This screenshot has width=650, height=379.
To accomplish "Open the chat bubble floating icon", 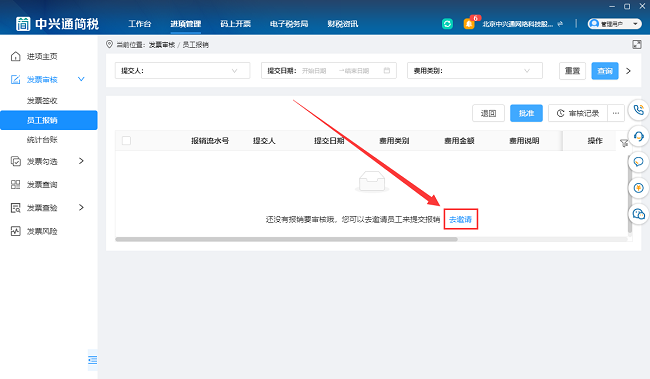I will coord(638,162).
